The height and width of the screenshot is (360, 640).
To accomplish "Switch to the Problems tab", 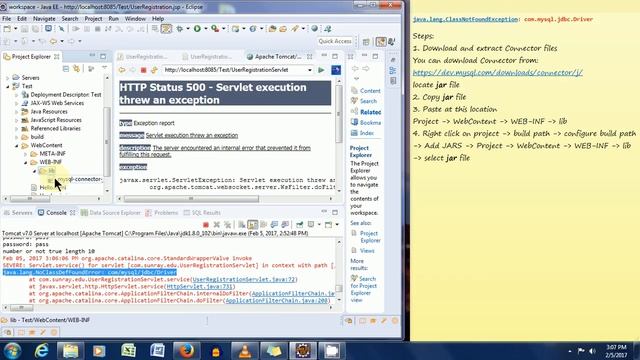I will tap(162, 213).
